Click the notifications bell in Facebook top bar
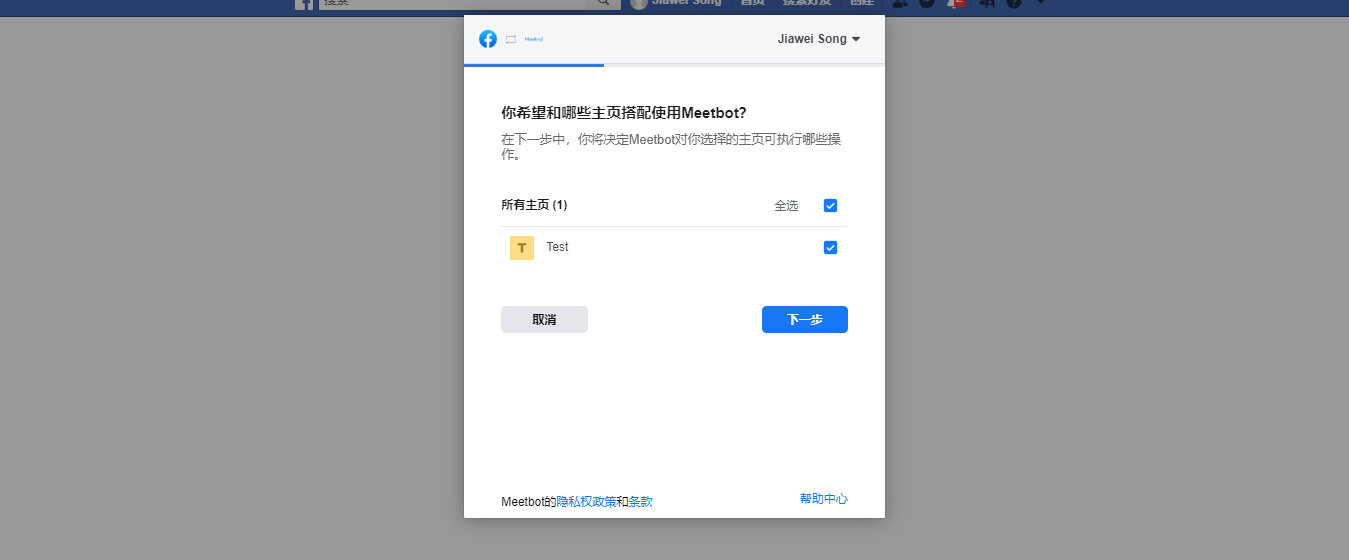 954,3
